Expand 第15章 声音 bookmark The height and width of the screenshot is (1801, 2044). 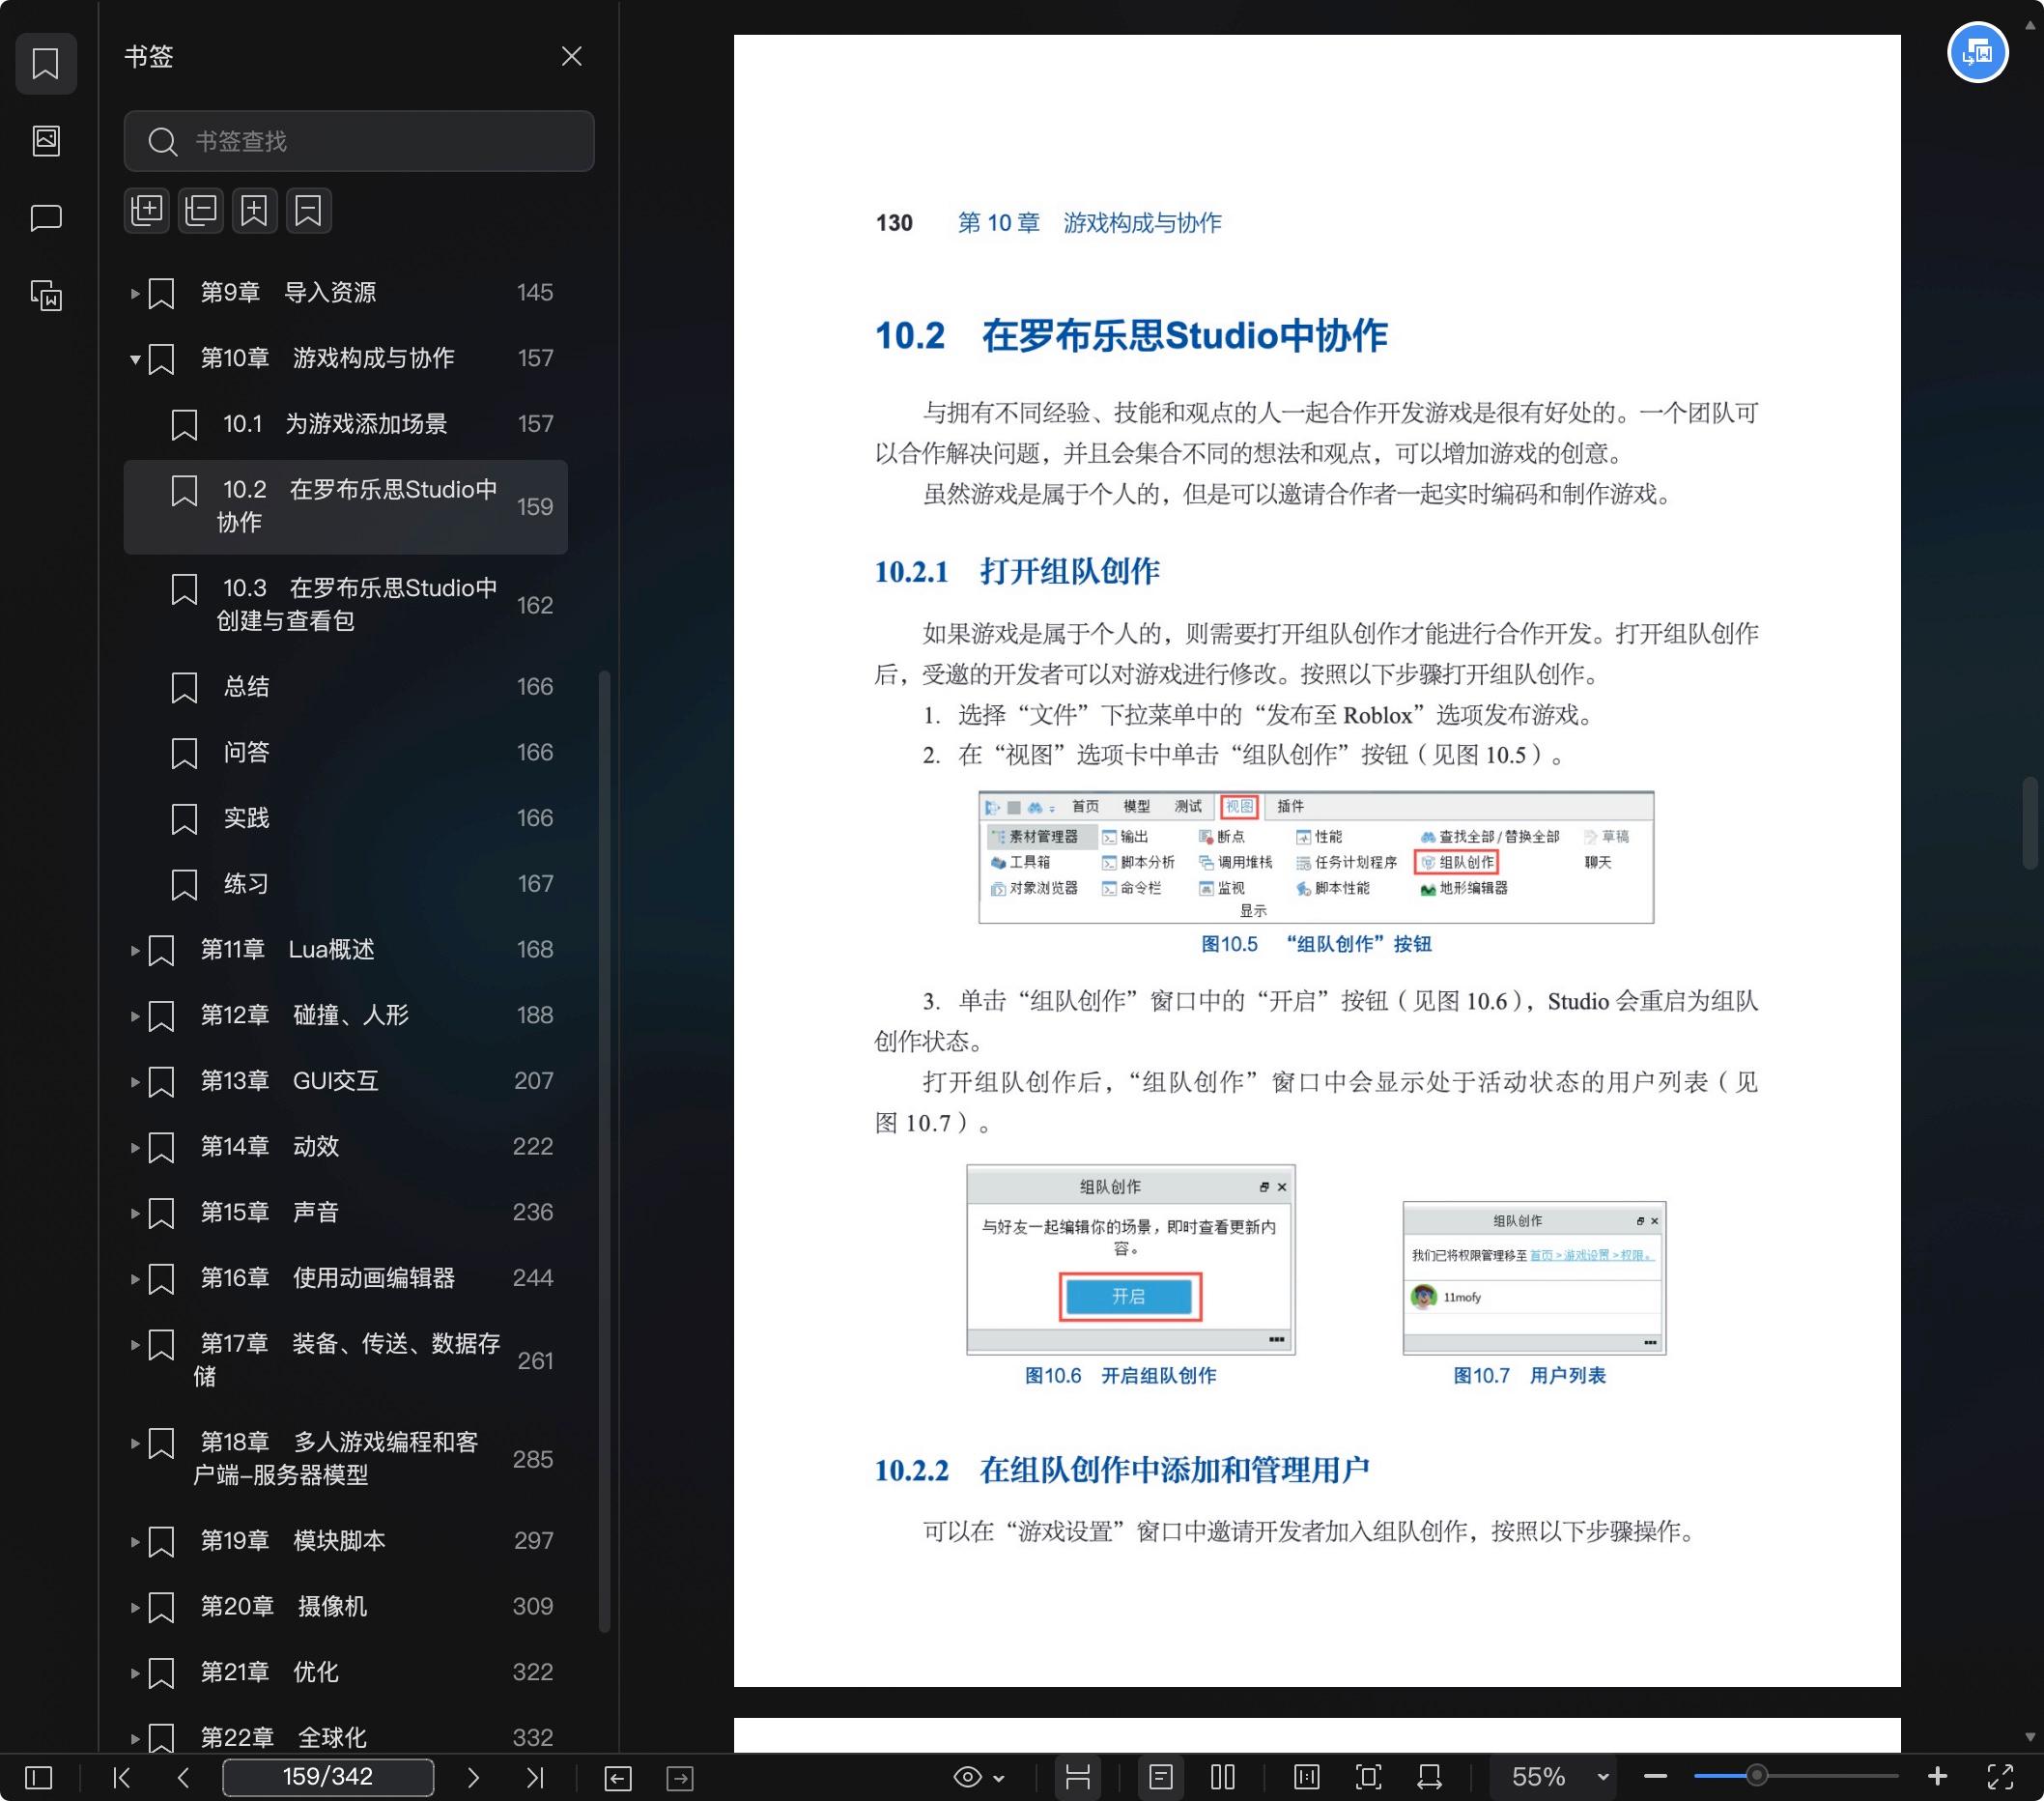pos(134,1213)
